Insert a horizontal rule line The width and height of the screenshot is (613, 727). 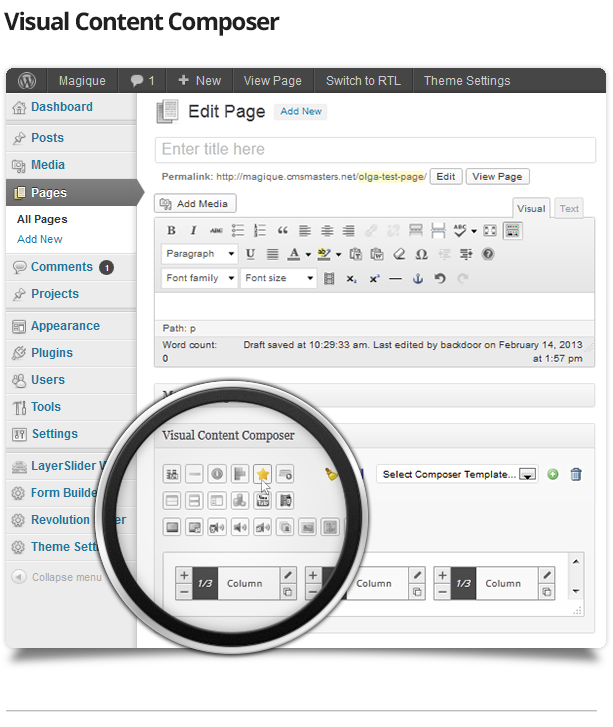tap(396, 279)
